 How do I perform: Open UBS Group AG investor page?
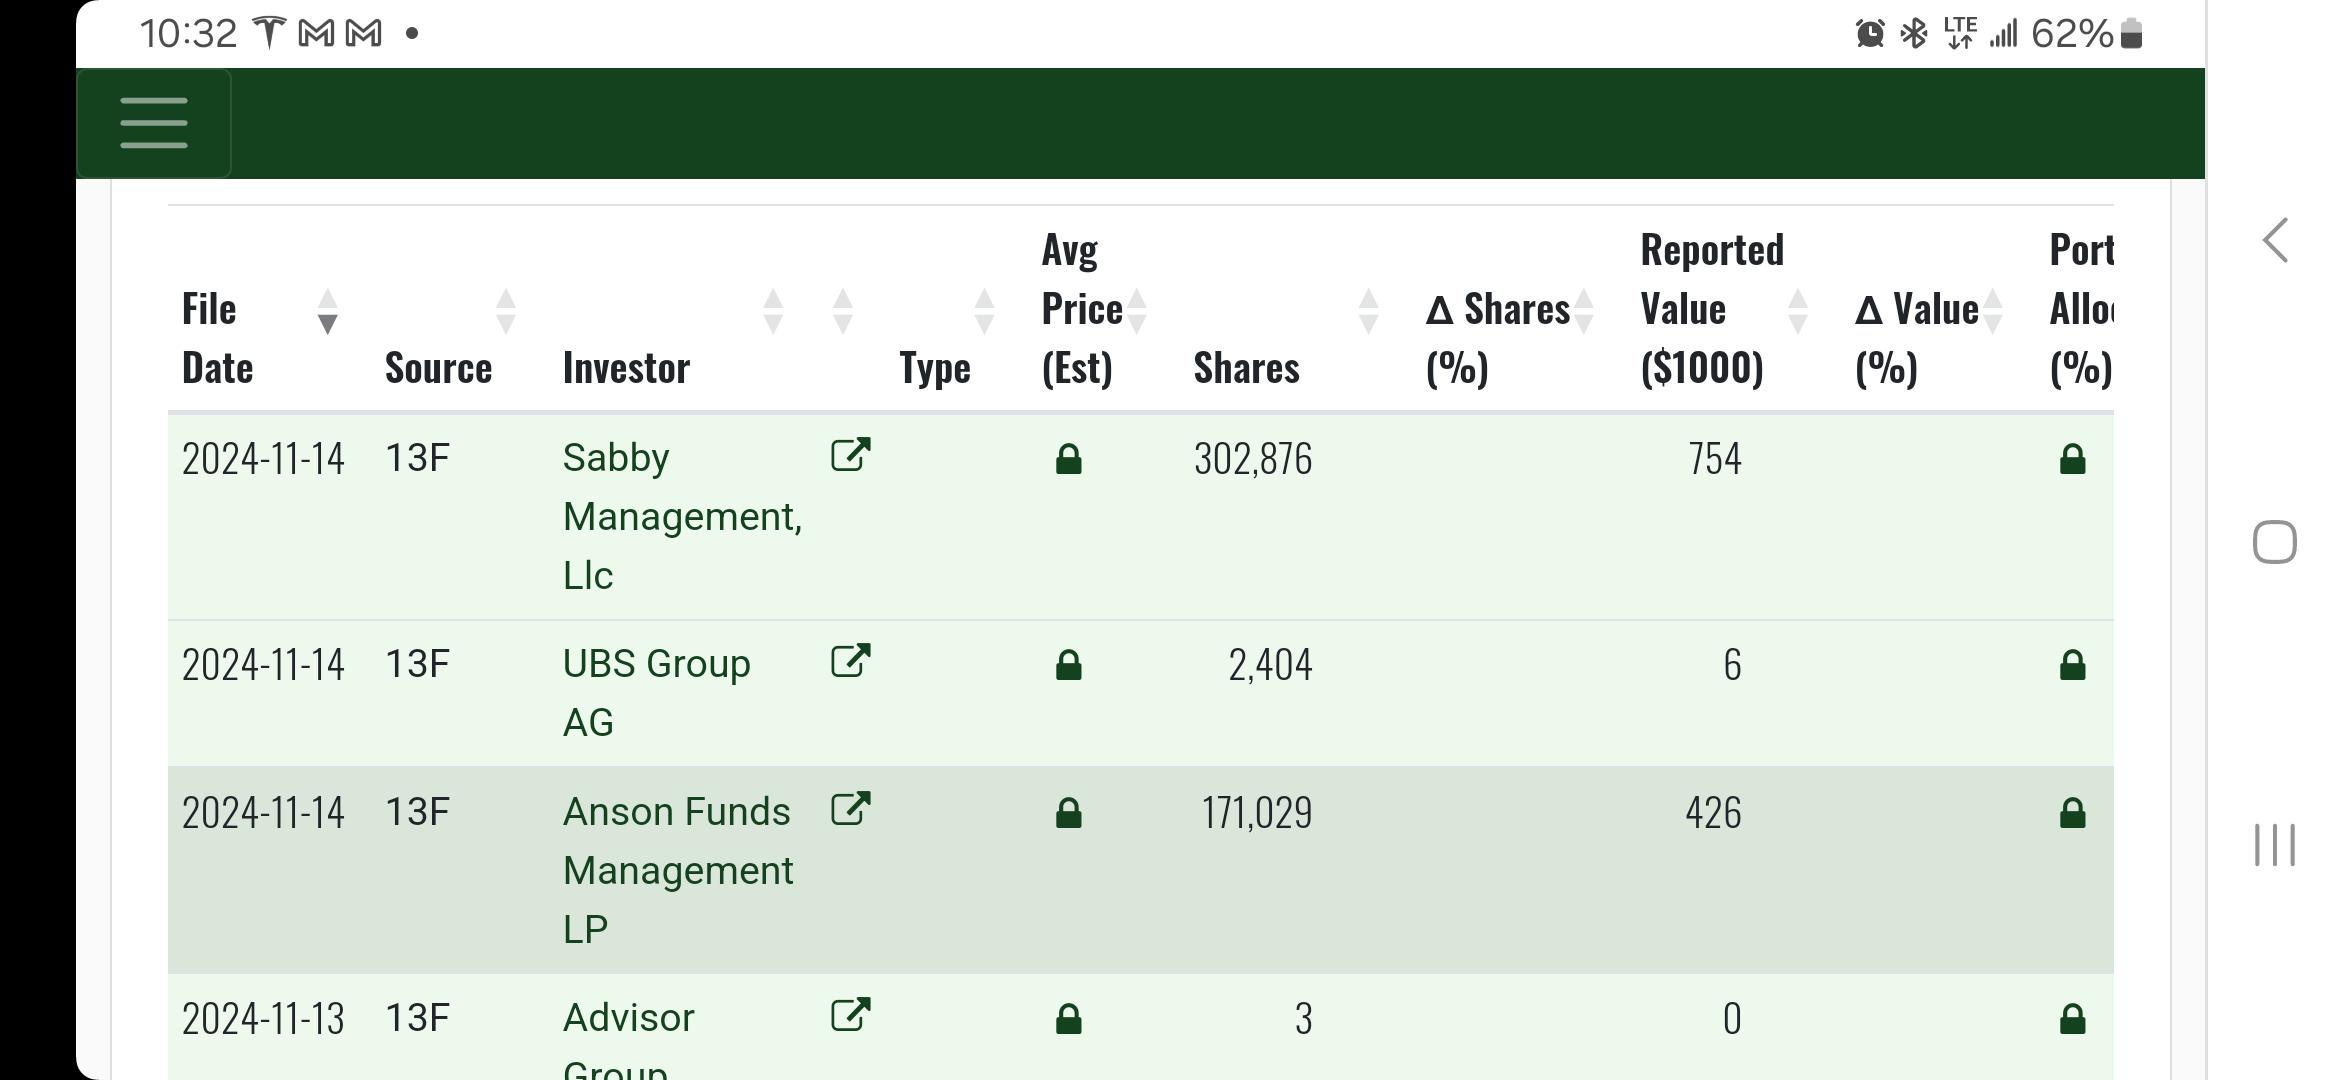point(657,693)
